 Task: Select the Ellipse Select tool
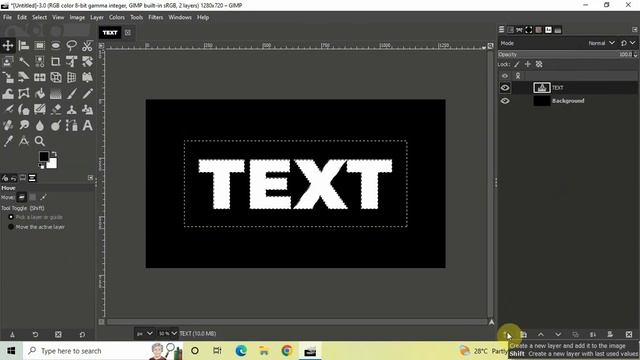click(56, 45)
